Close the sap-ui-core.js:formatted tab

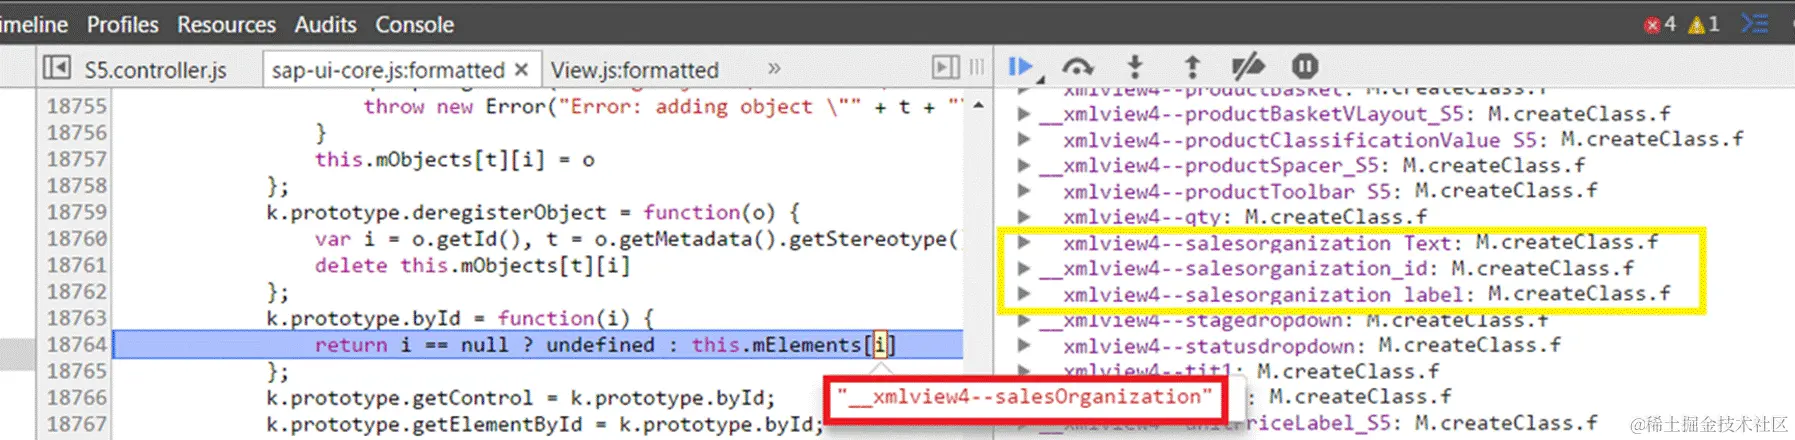click(521, 69)
